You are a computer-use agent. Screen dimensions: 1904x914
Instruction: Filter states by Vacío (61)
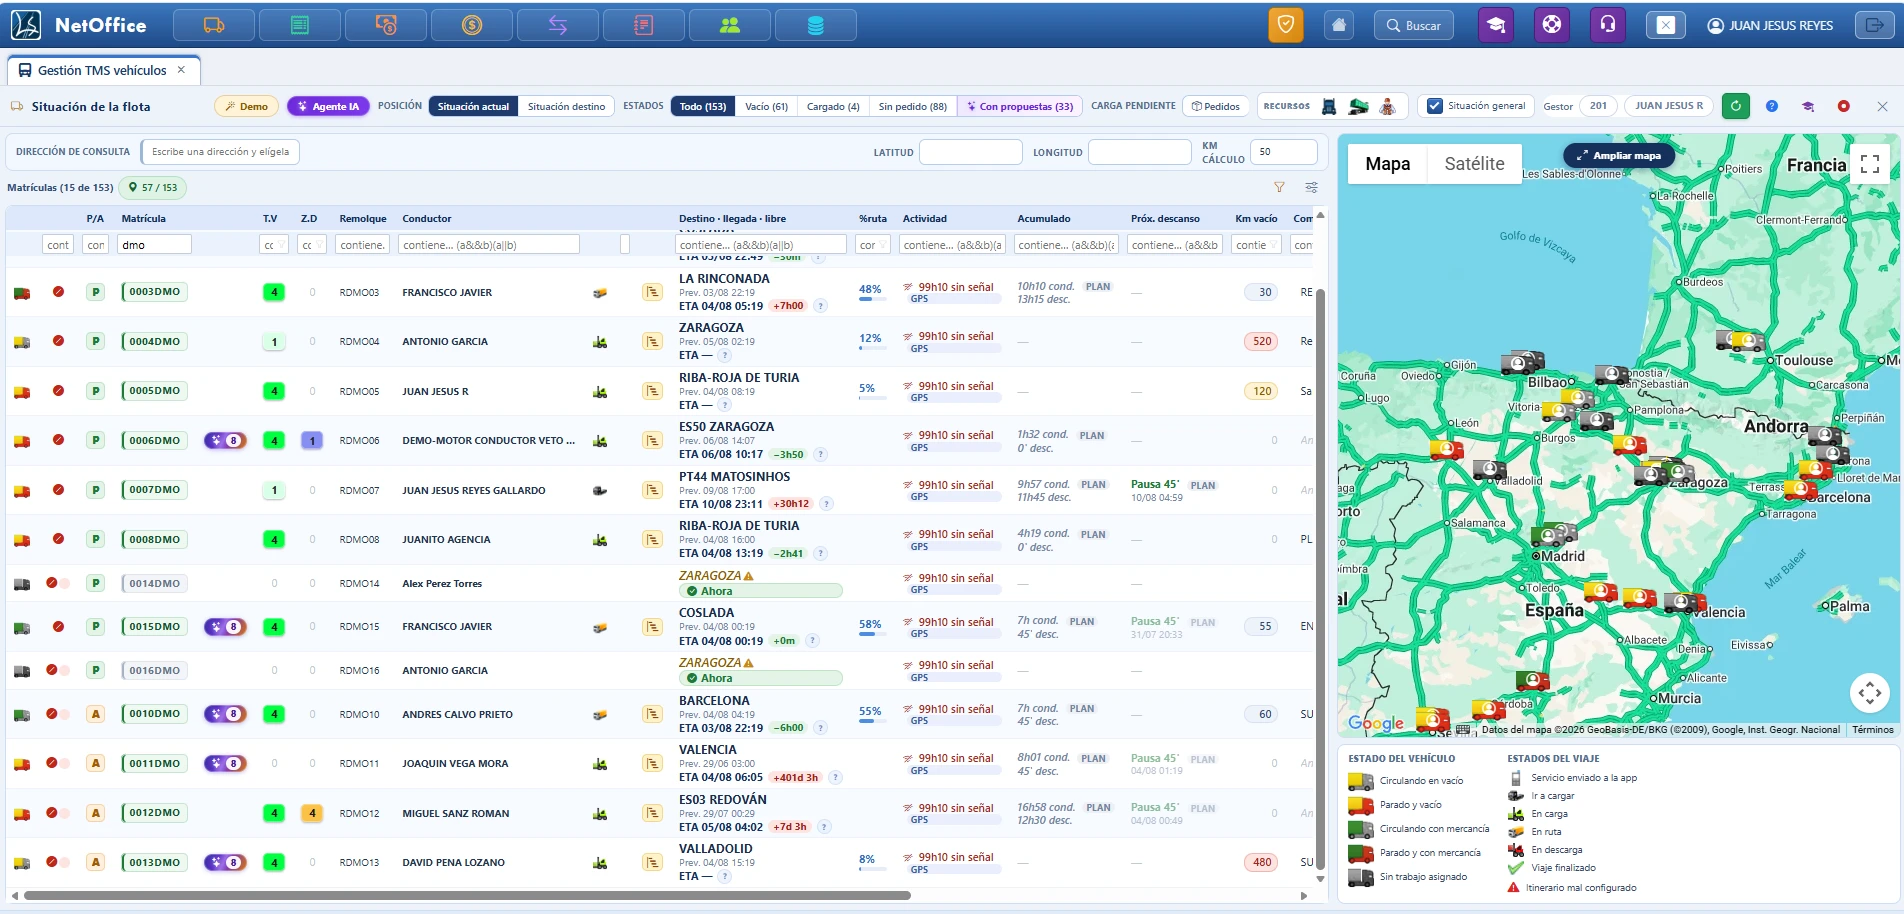766,106
